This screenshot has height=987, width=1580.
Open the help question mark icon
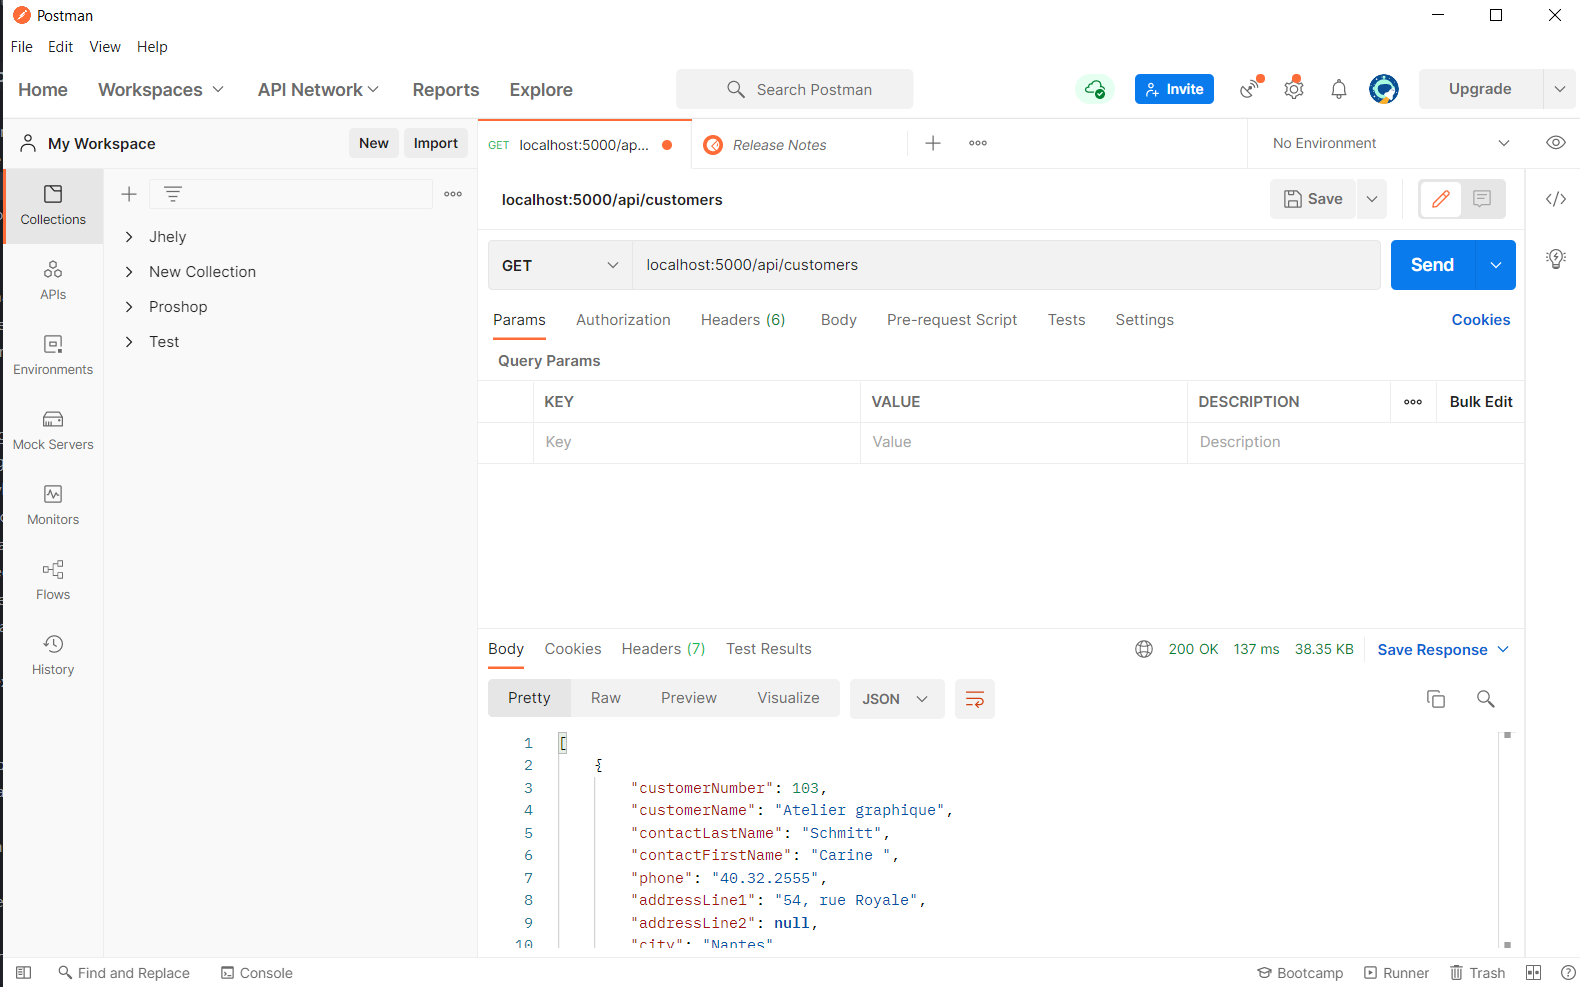tap(1568, 973)
